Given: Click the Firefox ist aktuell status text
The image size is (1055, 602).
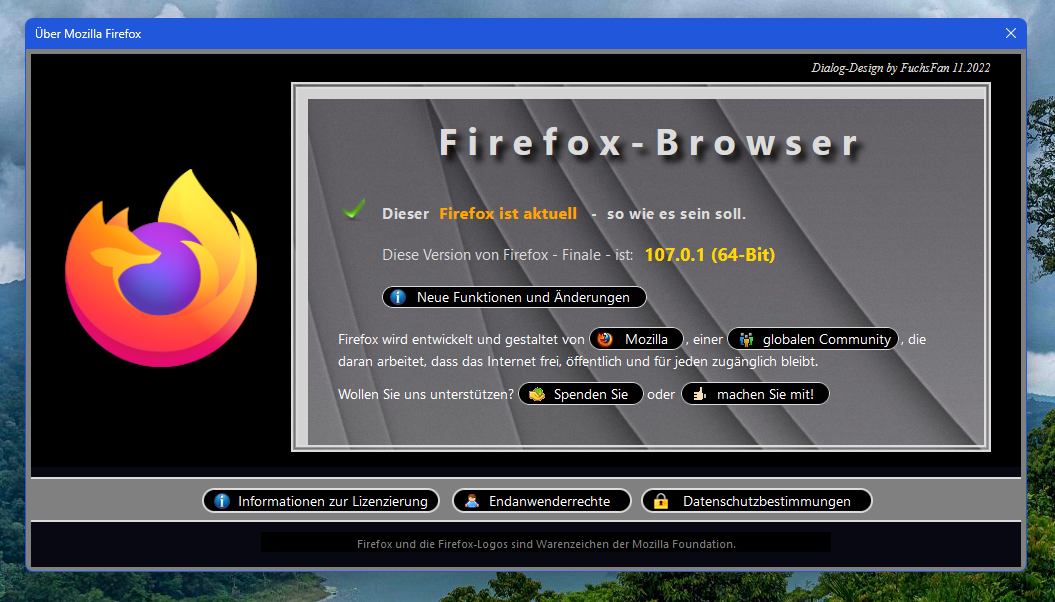Looking at the screenshot, I should 508,214.
